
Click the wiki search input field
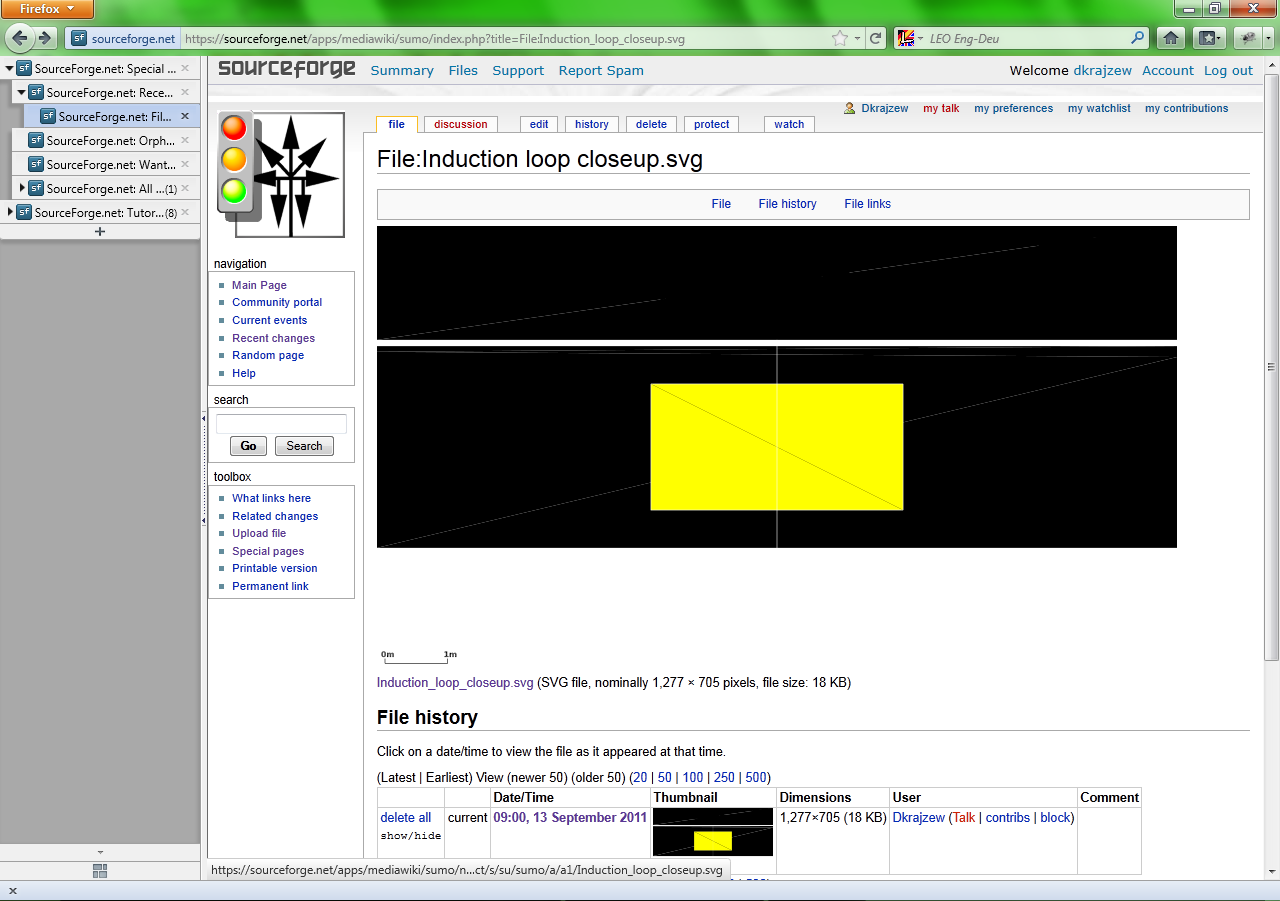pos(281,423)
